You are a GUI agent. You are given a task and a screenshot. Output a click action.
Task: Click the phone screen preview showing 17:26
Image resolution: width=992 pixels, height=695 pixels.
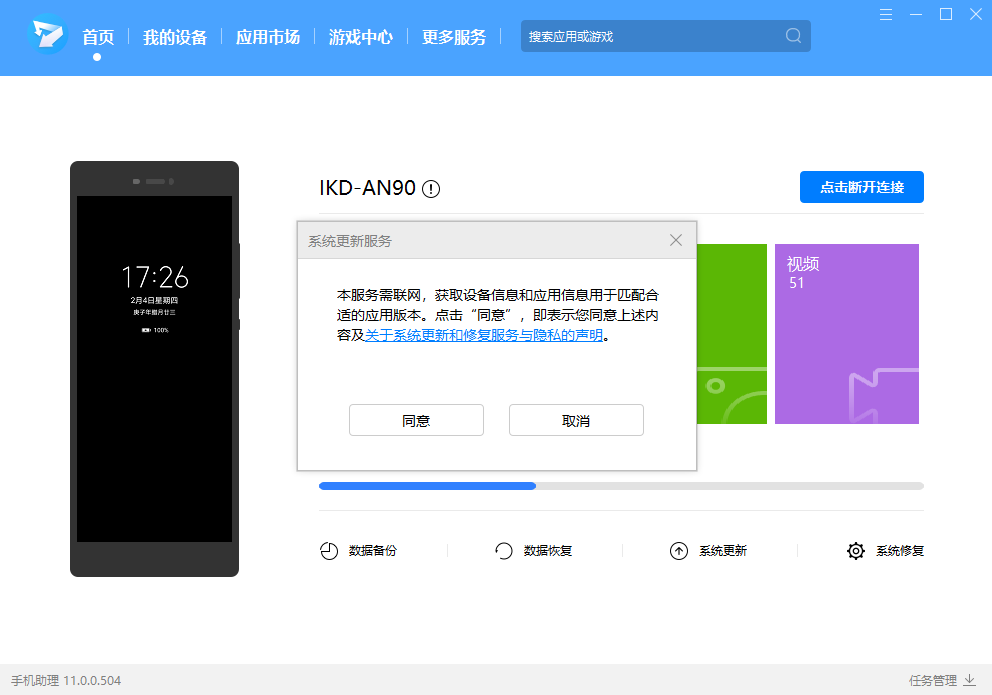[154, 369]
